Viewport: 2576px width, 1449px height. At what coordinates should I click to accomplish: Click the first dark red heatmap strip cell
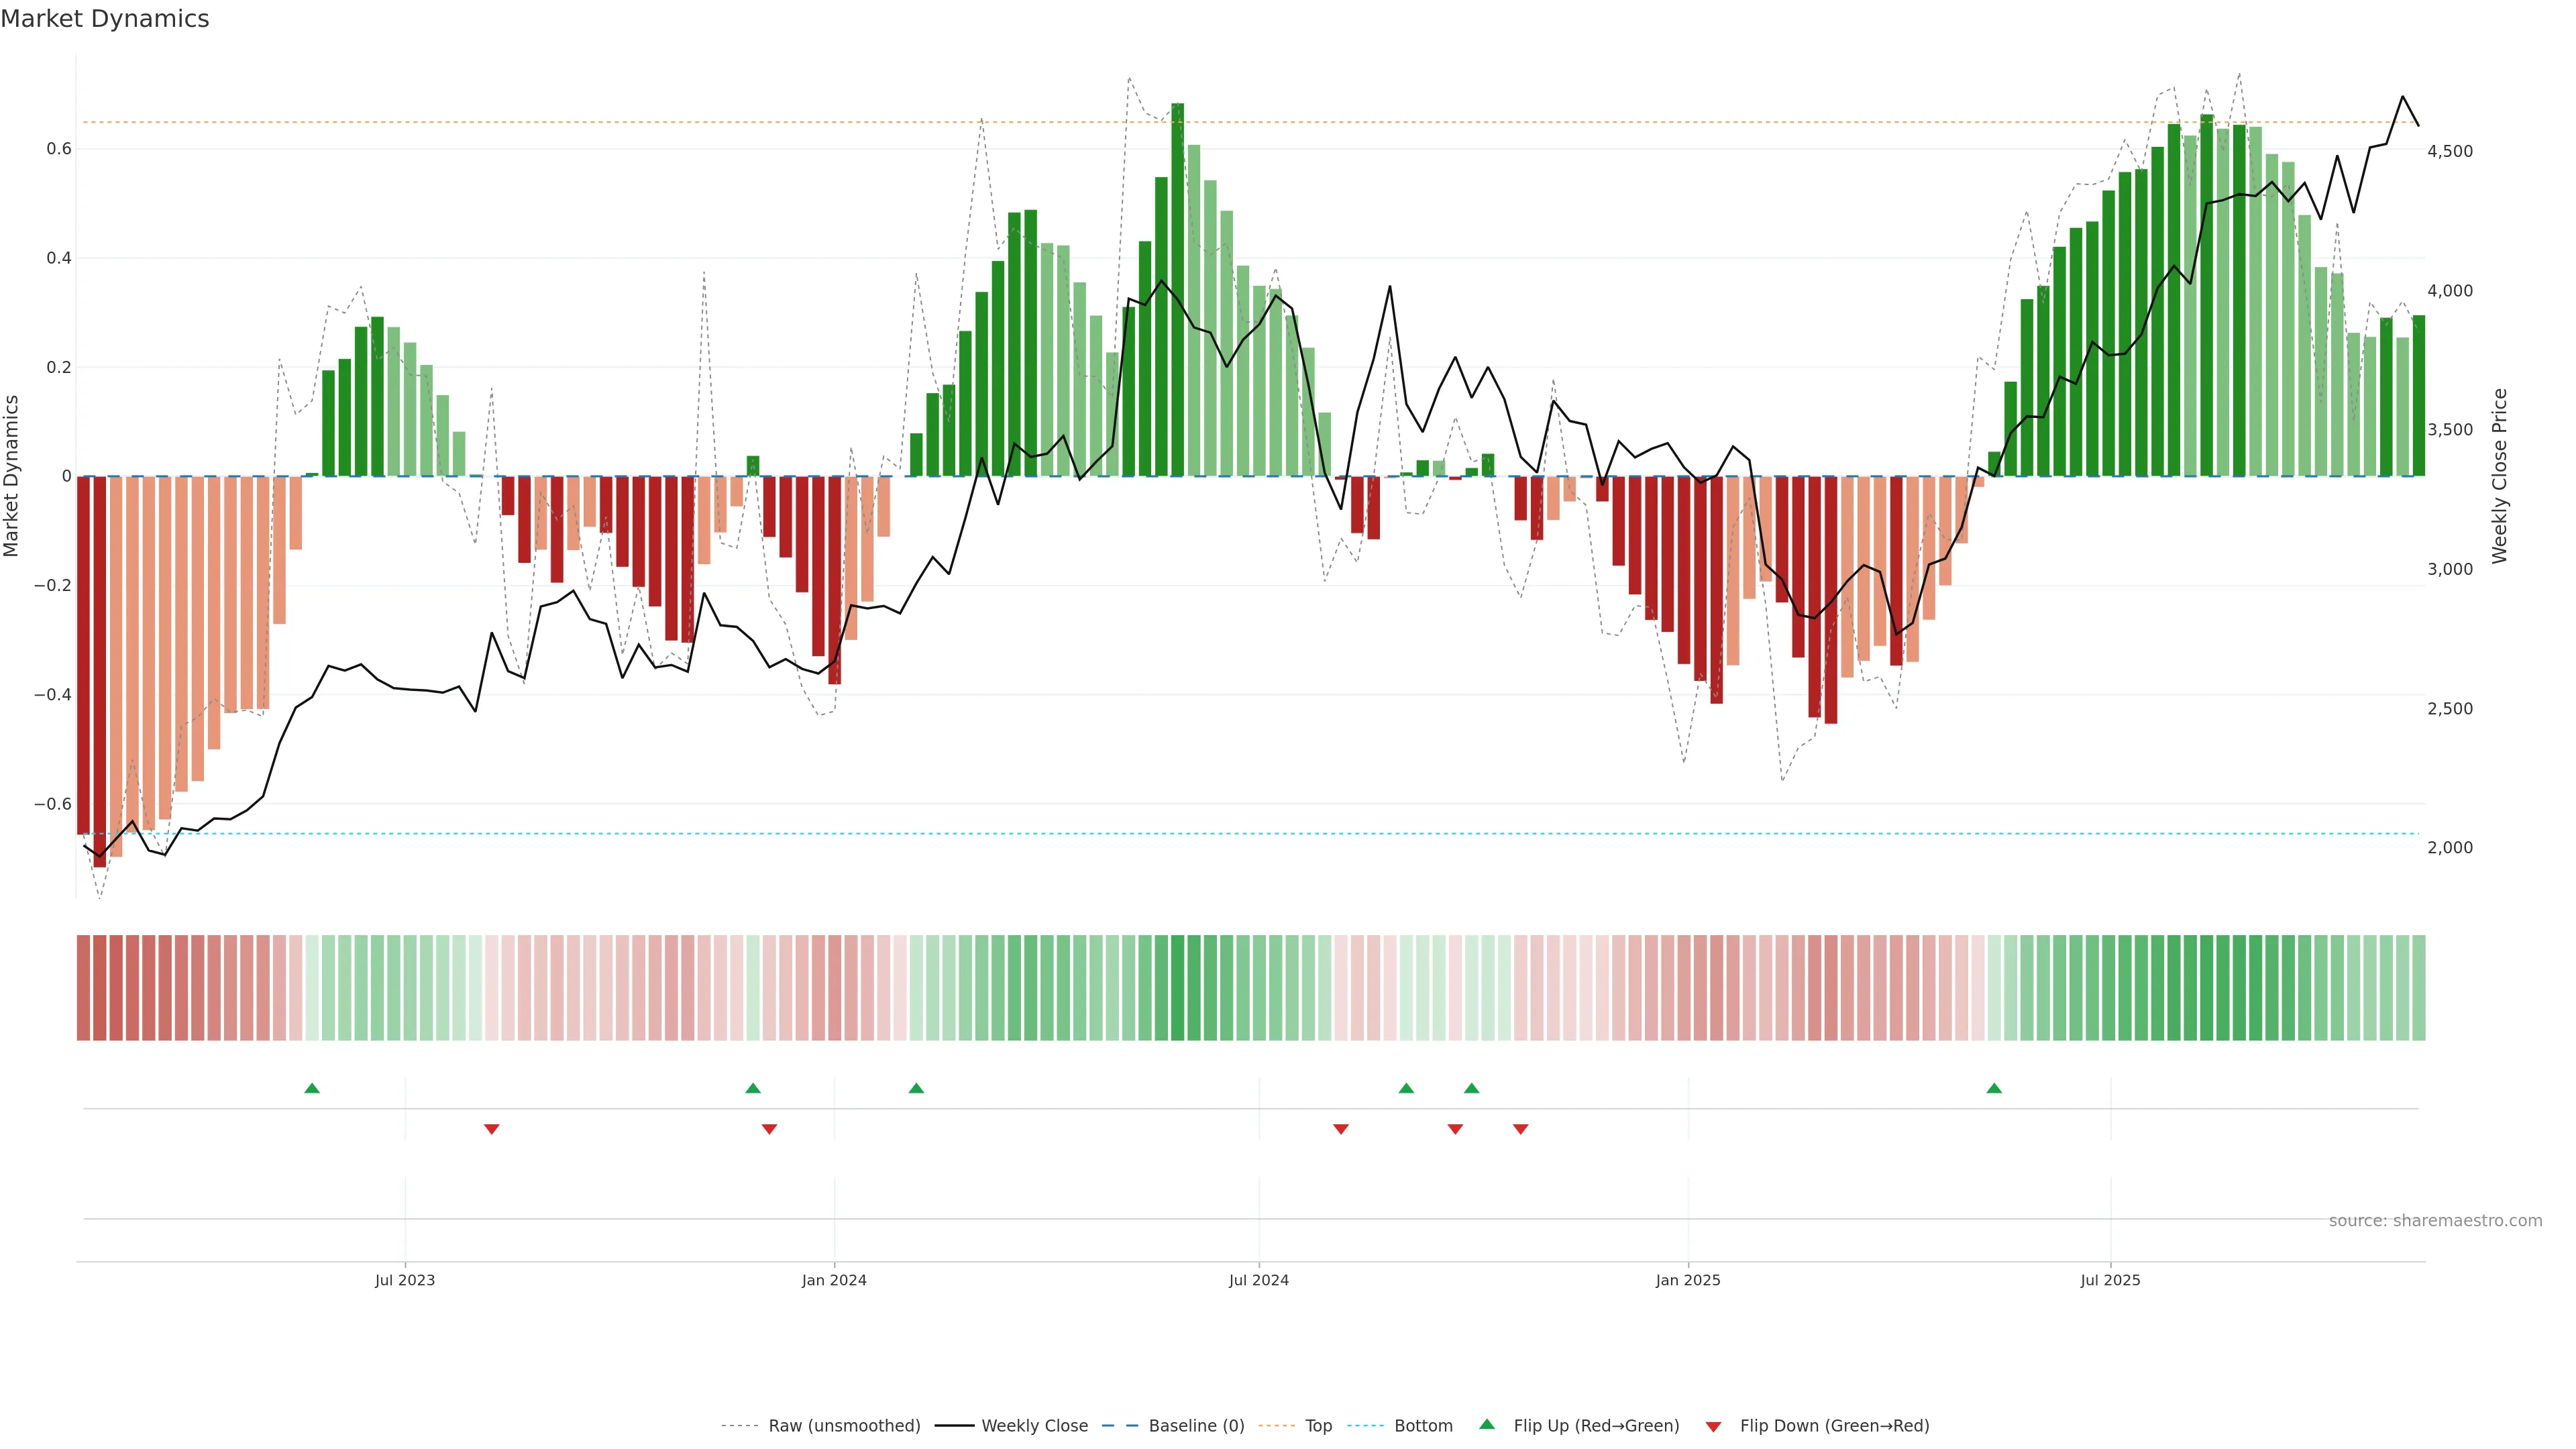83,987
